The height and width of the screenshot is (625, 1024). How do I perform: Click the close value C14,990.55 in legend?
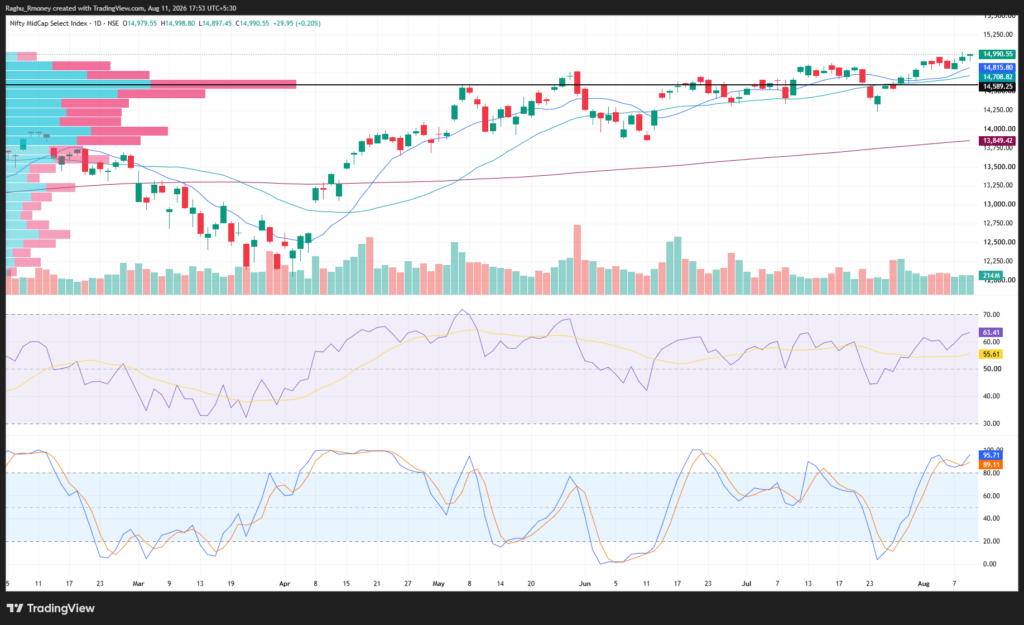[x=253, y=24]
